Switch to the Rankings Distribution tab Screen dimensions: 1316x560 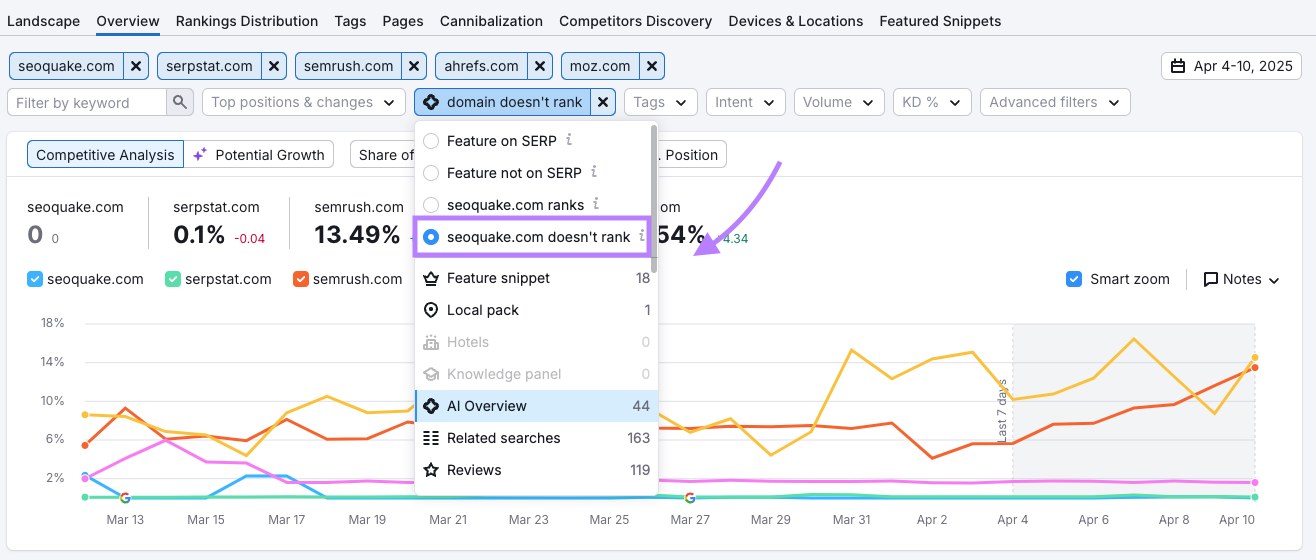[x=247, y=21]
